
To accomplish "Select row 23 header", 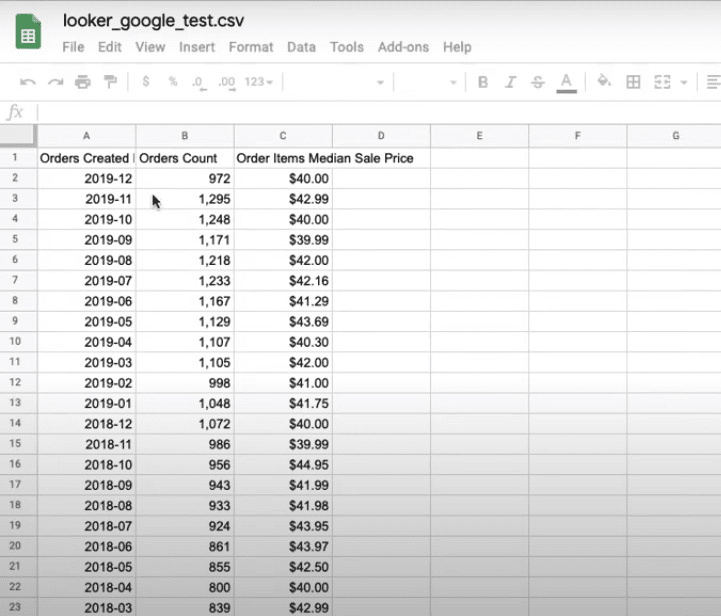I will 18,607.
